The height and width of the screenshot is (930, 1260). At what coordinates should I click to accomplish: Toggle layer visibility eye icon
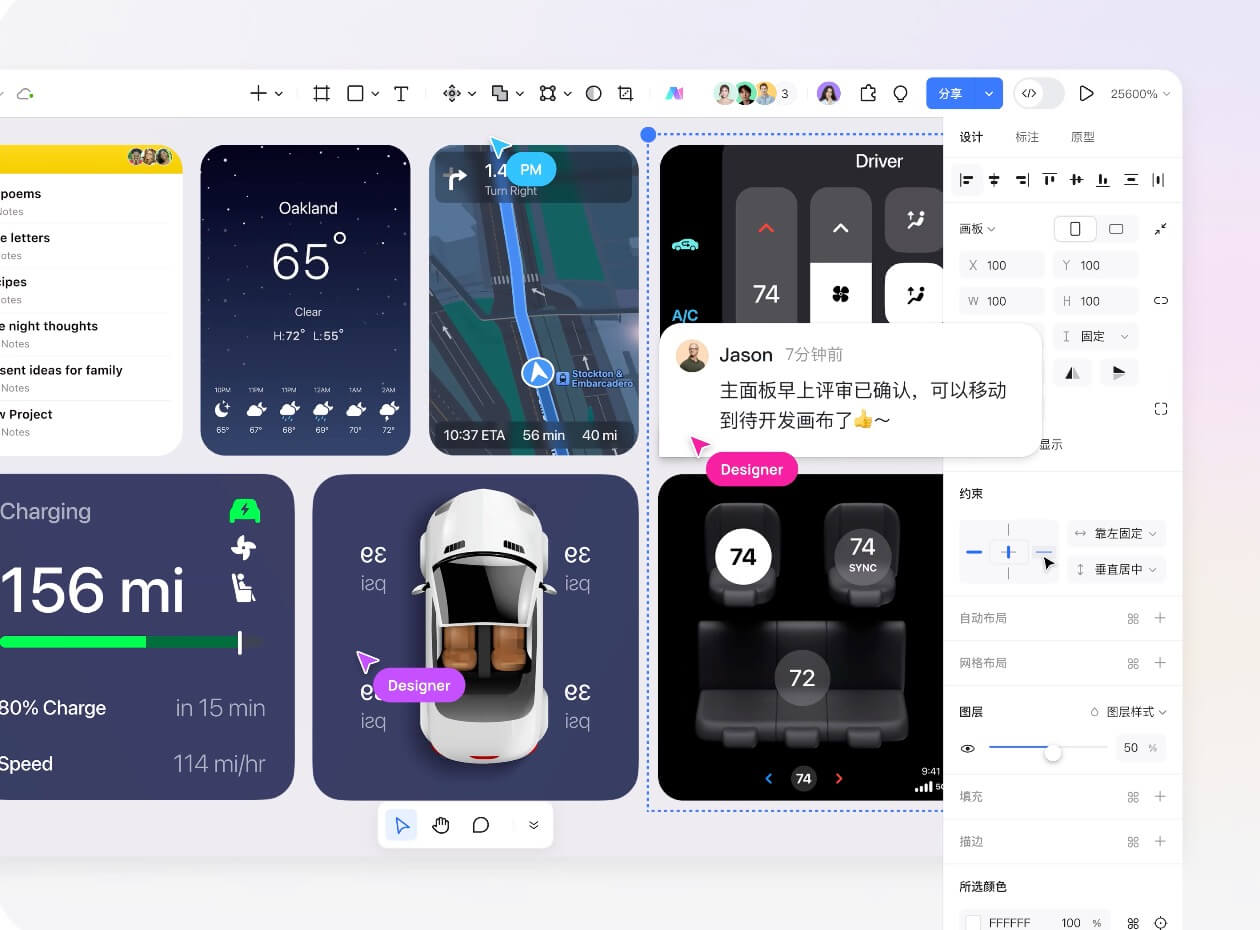pyautogui.click(x=968, y=748)
